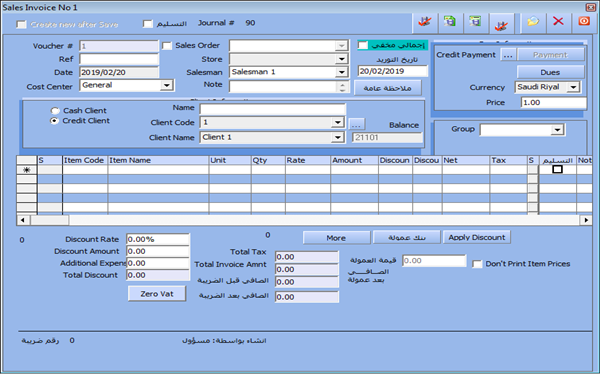Click the ellipsis button beside Client Code
Image resolution: width=600 pixels, height=374 pixels.
356,124
